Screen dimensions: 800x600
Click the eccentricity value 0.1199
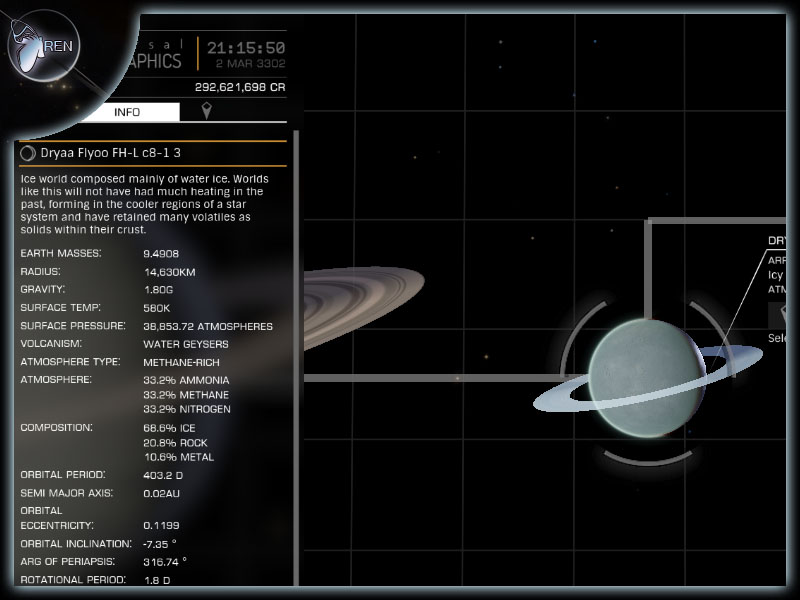point(161,526)
